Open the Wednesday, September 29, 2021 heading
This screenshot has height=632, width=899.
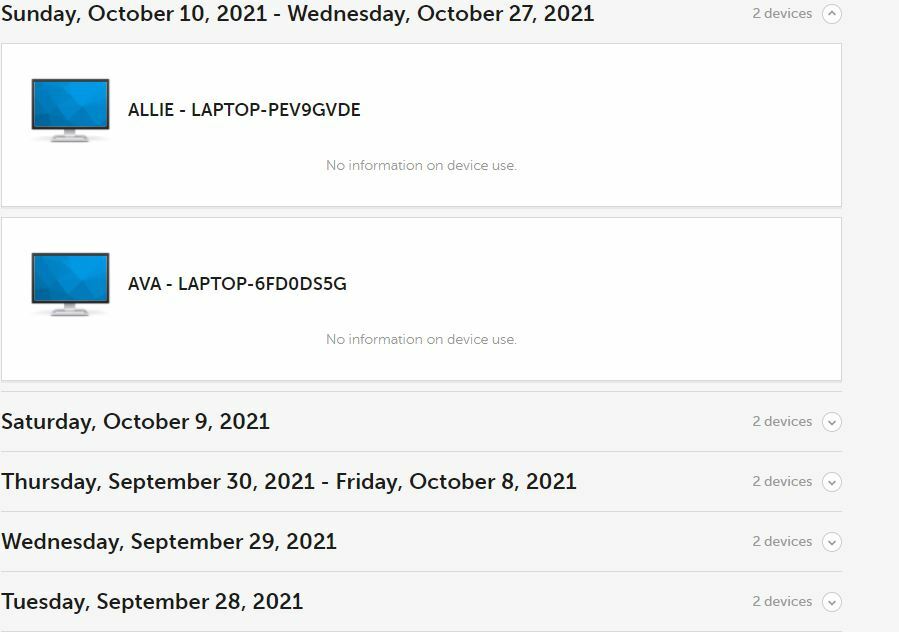[169, 542]
